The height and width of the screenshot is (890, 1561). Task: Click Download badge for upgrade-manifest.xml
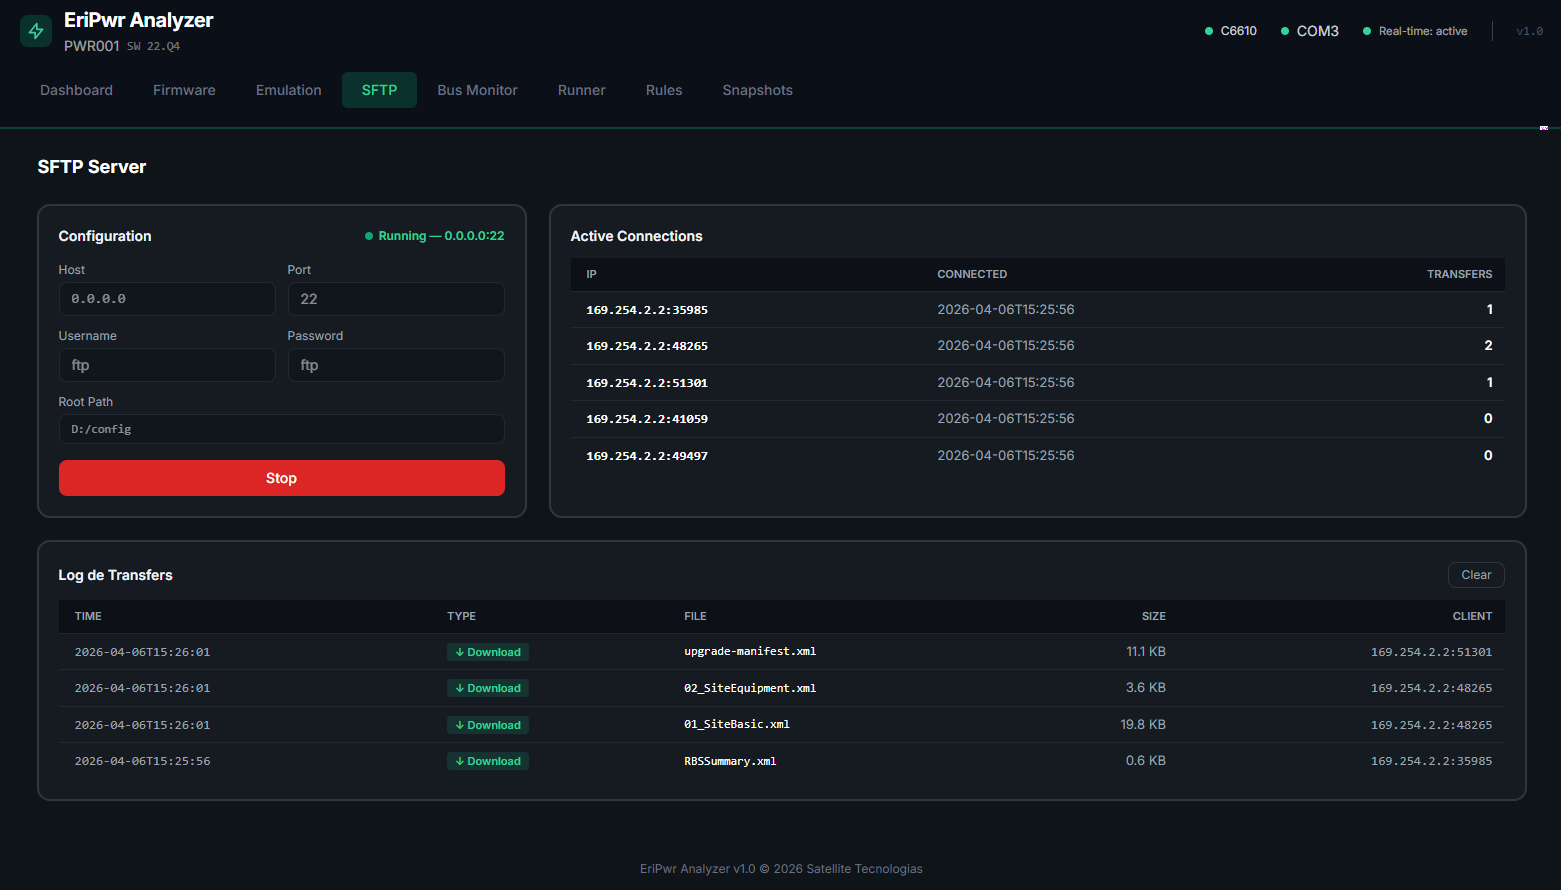488,652
